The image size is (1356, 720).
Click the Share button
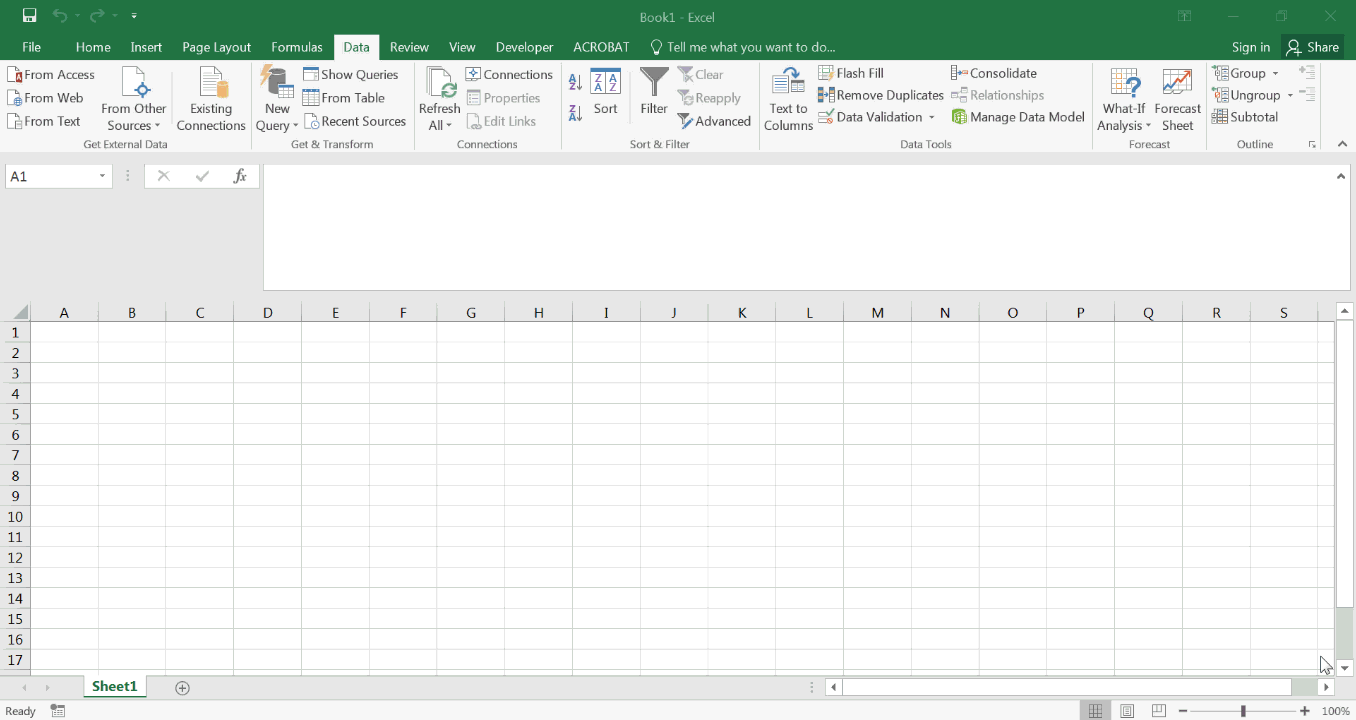coord(1312,47)
